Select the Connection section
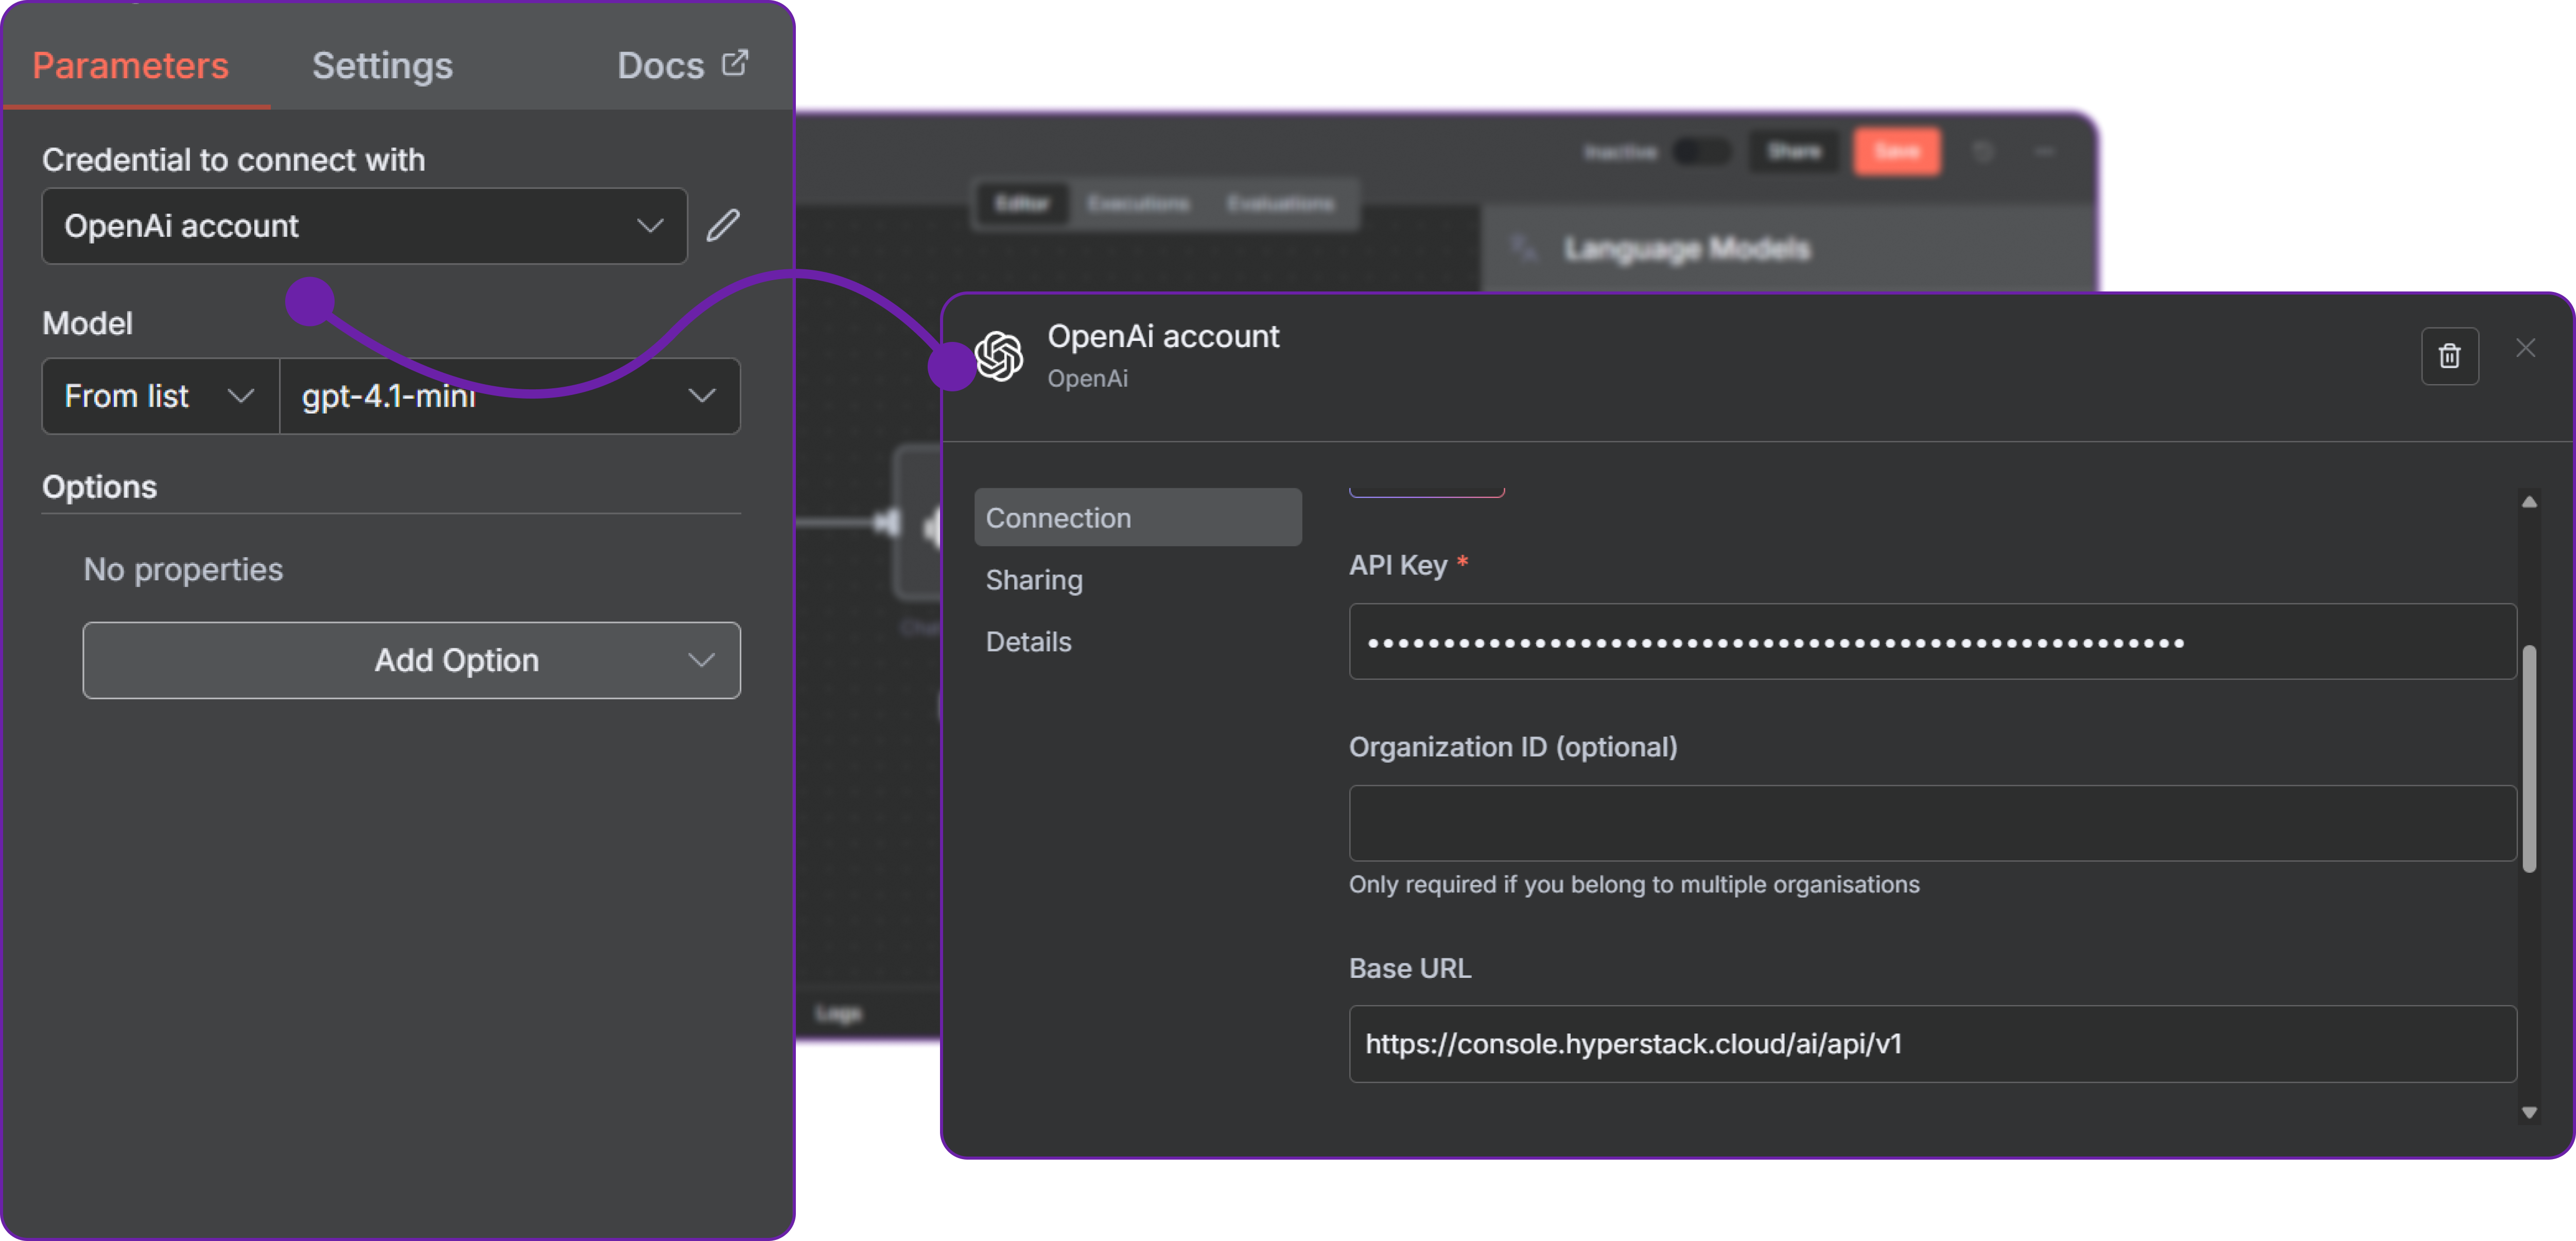Viewport: 2576px width, 1241px height. click(1137, 518)
